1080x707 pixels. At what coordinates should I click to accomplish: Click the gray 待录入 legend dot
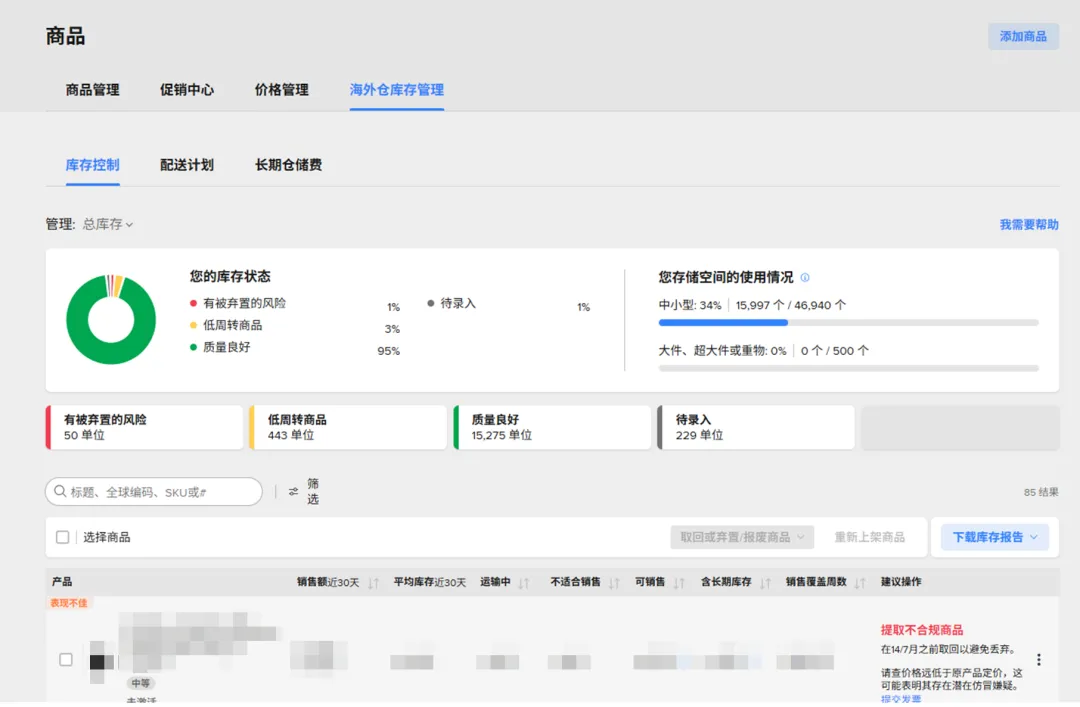(430, 303)
